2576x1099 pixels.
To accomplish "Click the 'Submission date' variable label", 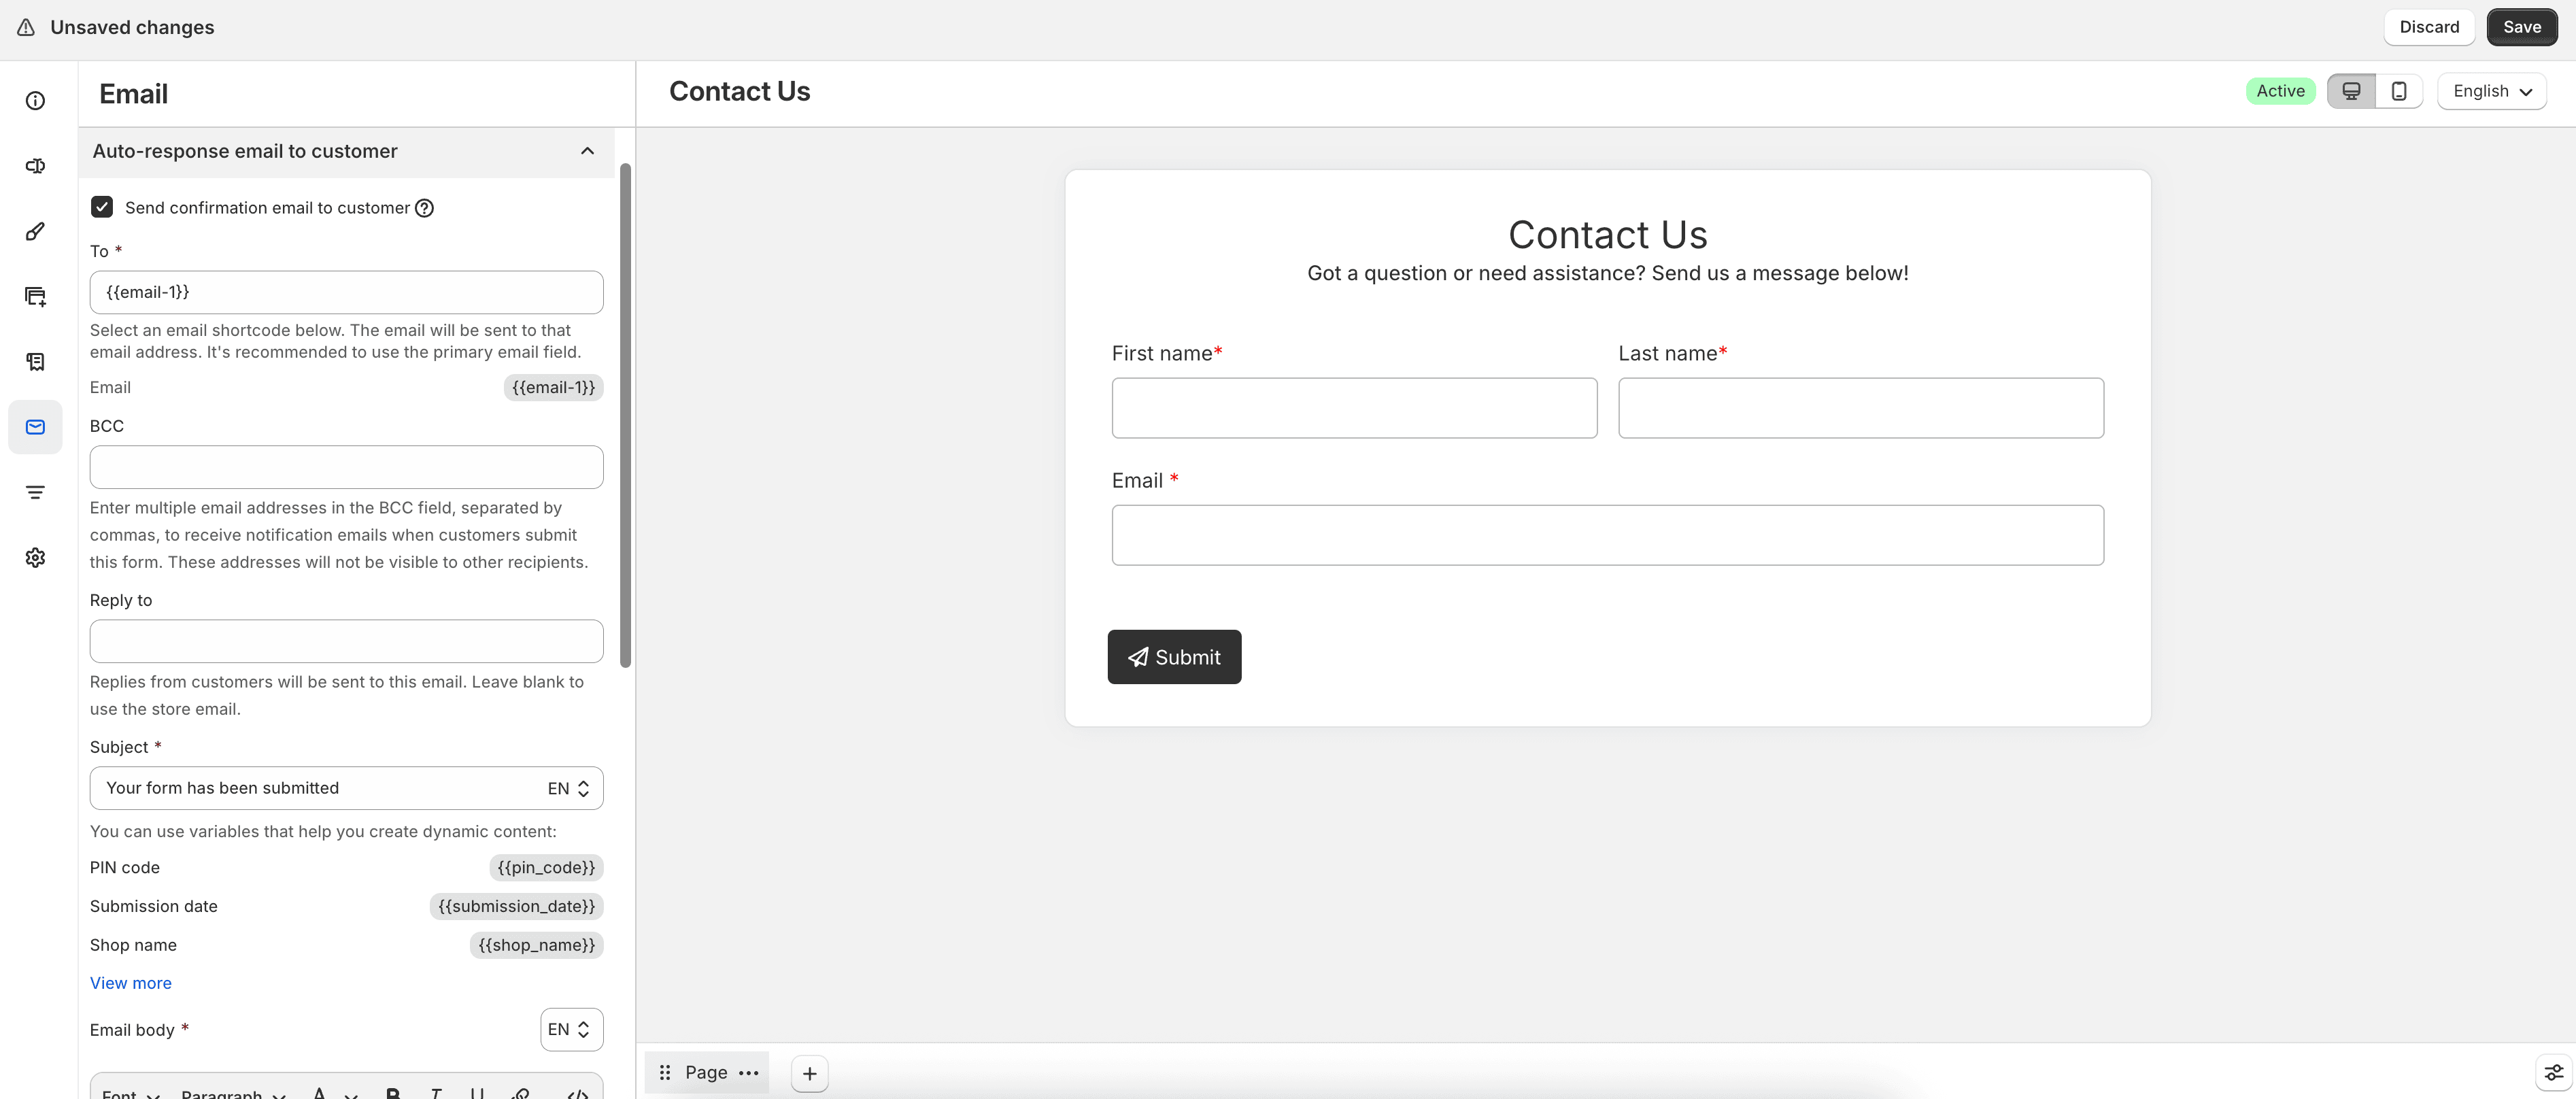I will pyautogui.click(x=154, y=906).
